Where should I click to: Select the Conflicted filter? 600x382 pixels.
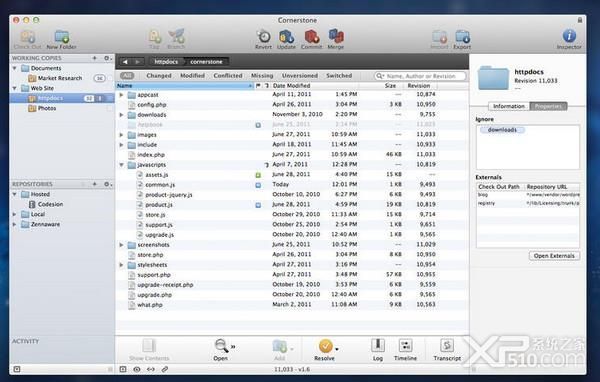pos(228,75)
